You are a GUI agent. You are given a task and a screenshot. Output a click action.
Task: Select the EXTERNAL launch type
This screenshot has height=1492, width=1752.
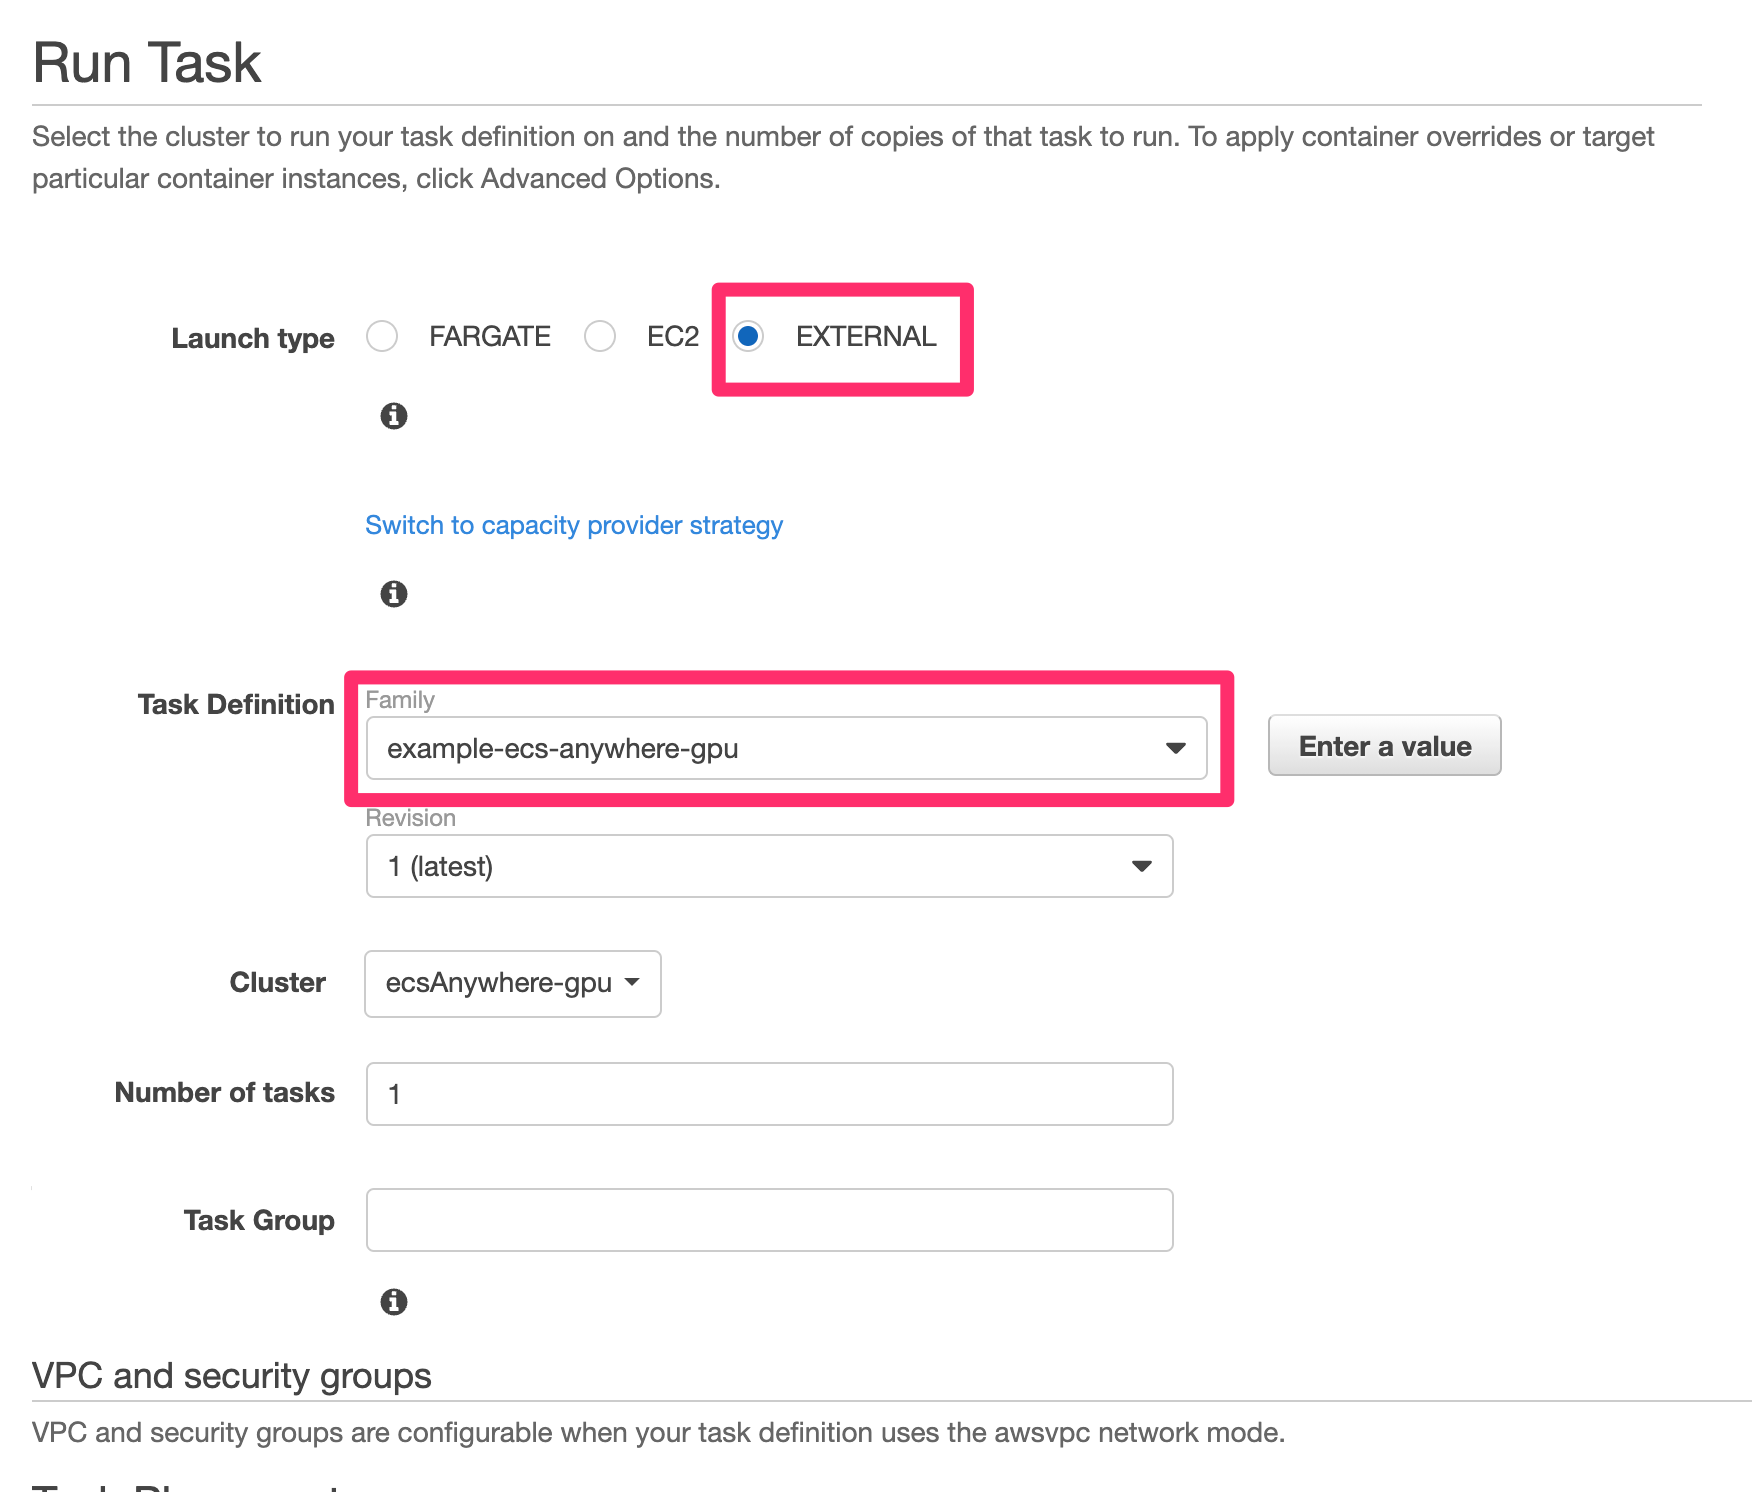748,337
